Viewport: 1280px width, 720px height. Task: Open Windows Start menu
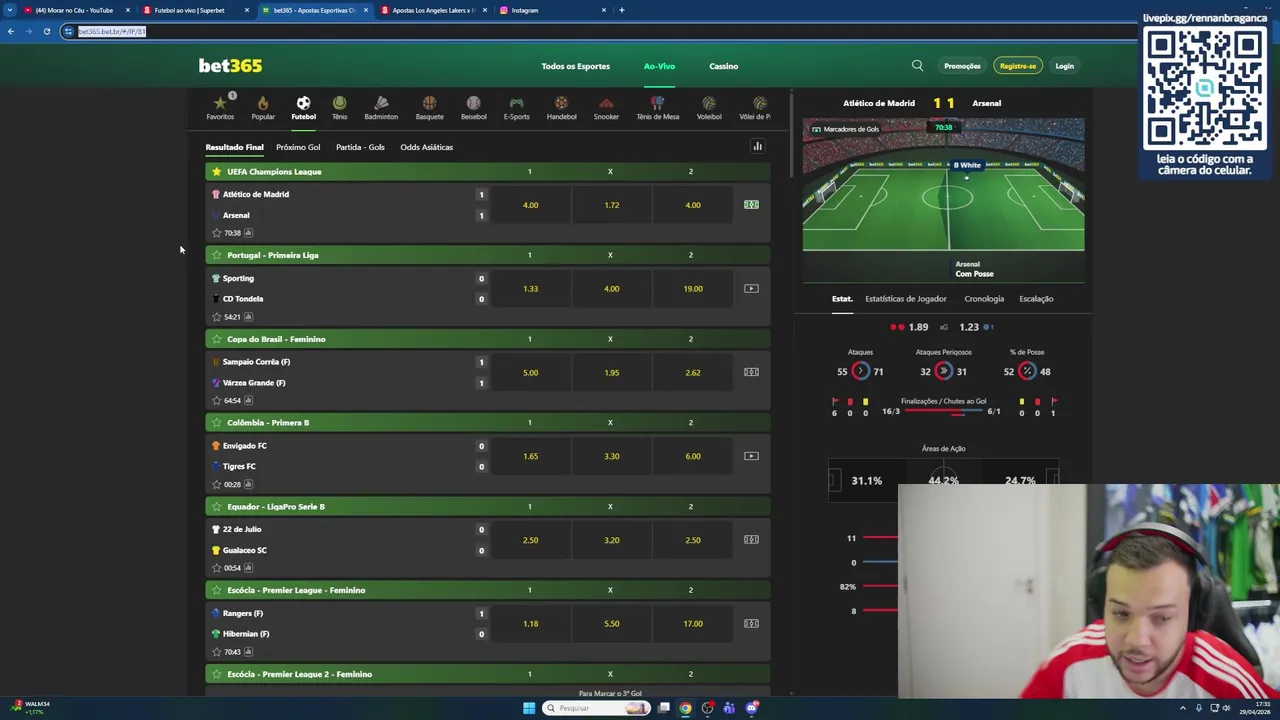click(529, 708)
